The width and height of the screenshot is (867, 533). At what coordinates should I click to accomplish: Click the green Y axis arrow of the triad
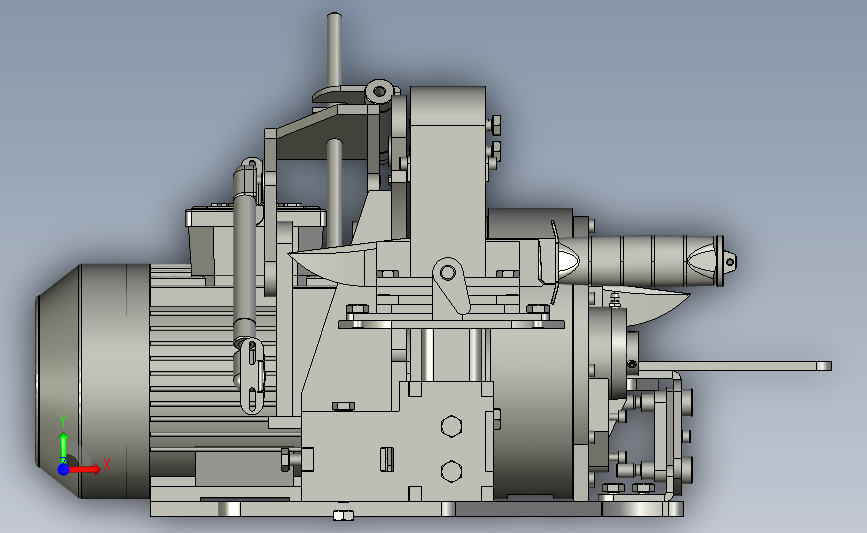pos(63,447)
